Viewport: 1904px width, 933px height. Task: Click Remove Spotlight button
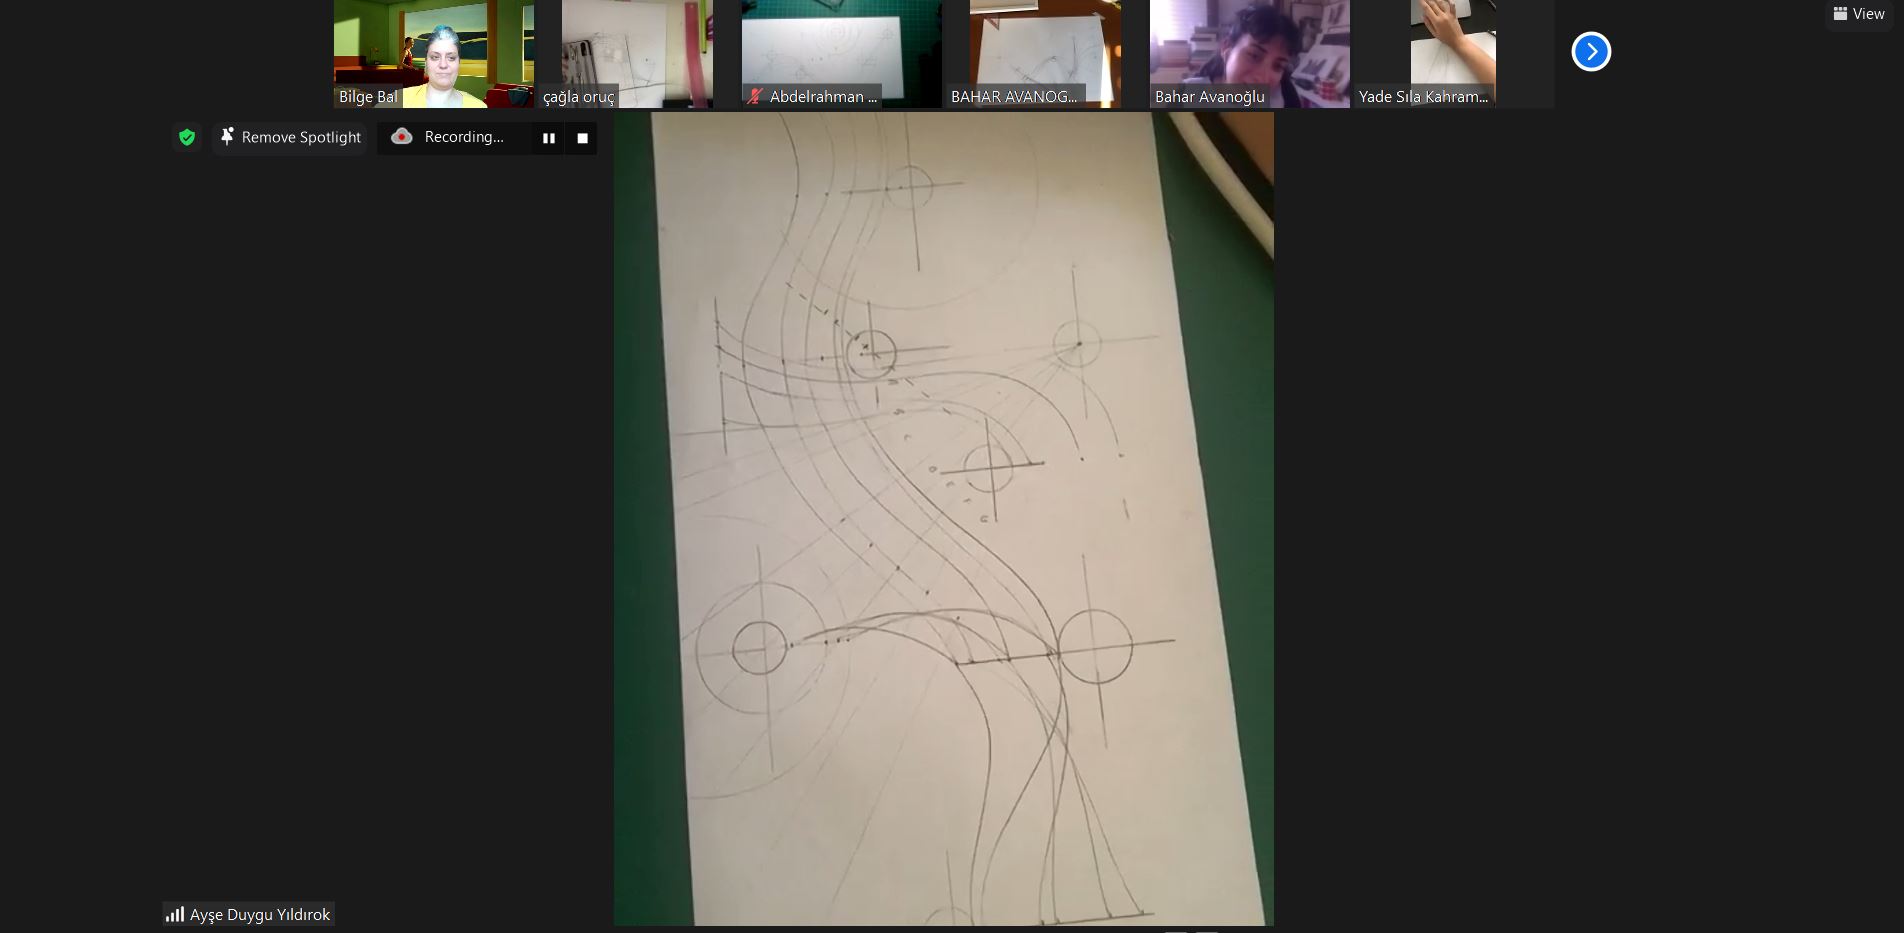coord(290,137)
